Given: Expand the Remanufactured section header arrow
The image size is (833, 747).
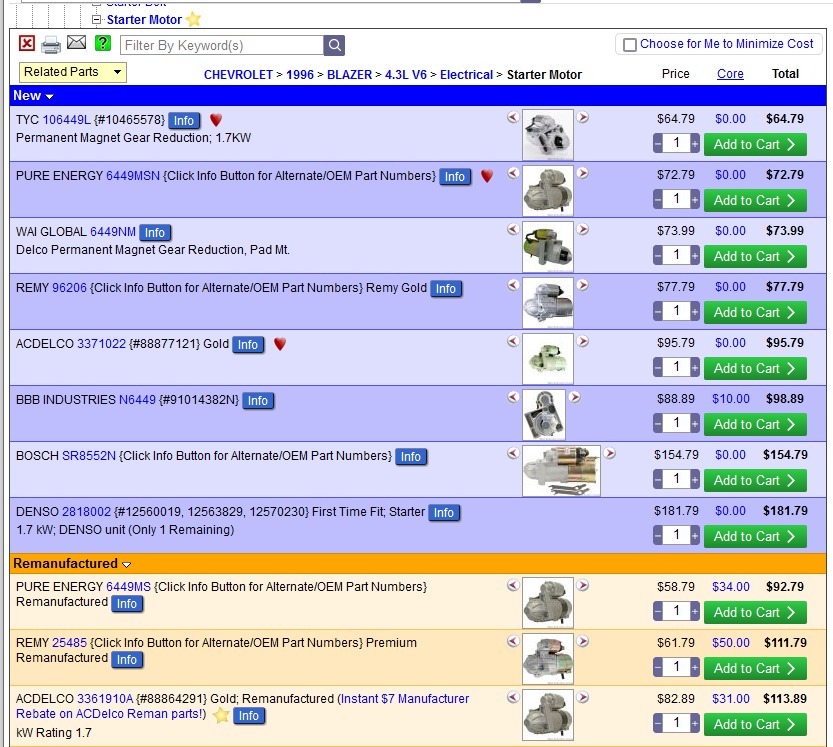Looking at the screenshot, I should 127,564.
